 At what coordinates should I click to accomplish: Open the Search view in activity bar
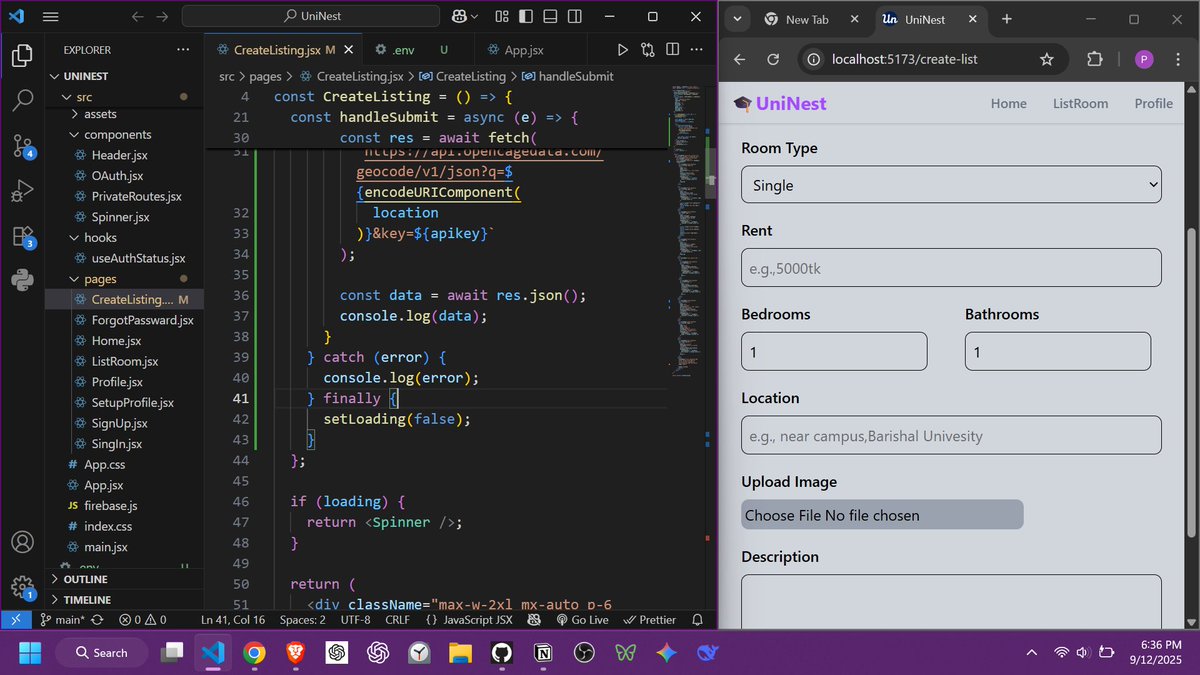pos(22,100)
